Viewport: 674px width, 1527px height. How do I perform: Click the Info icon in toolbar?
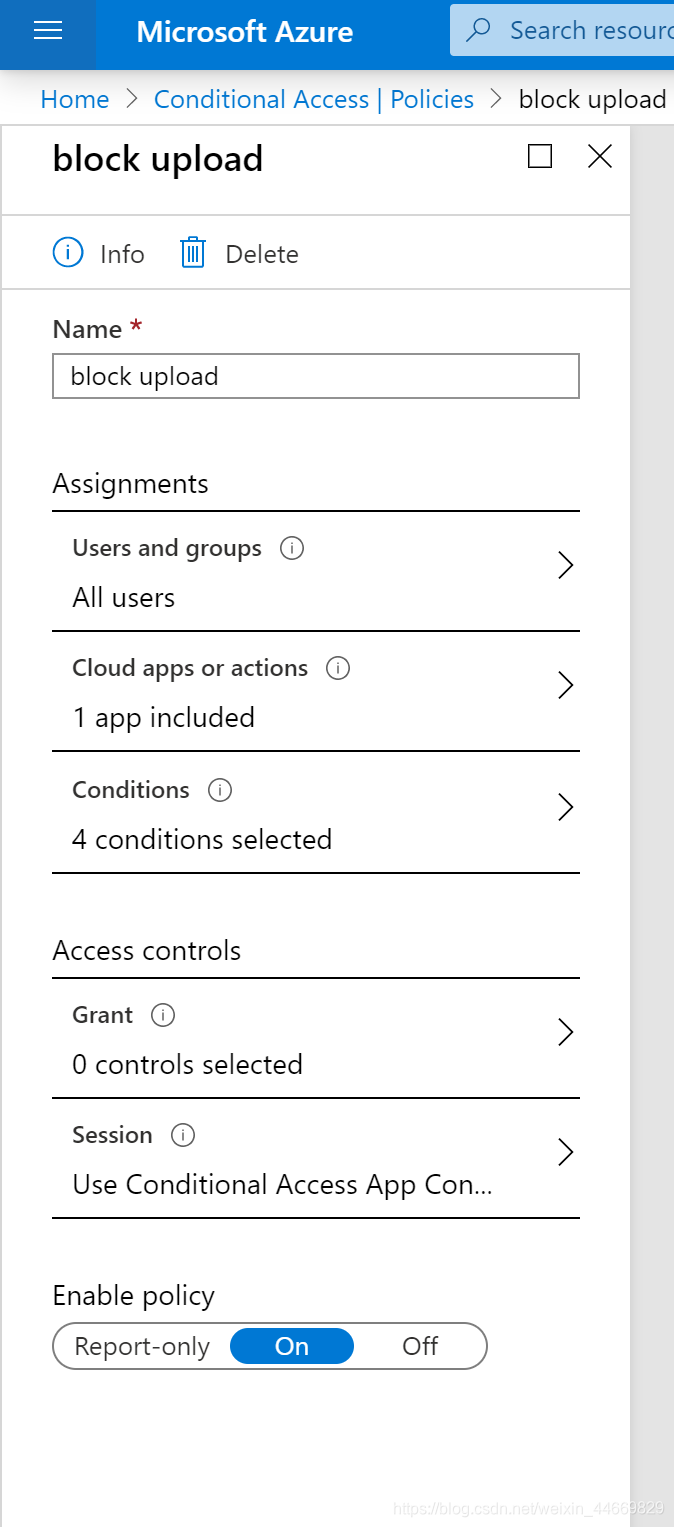68,253
